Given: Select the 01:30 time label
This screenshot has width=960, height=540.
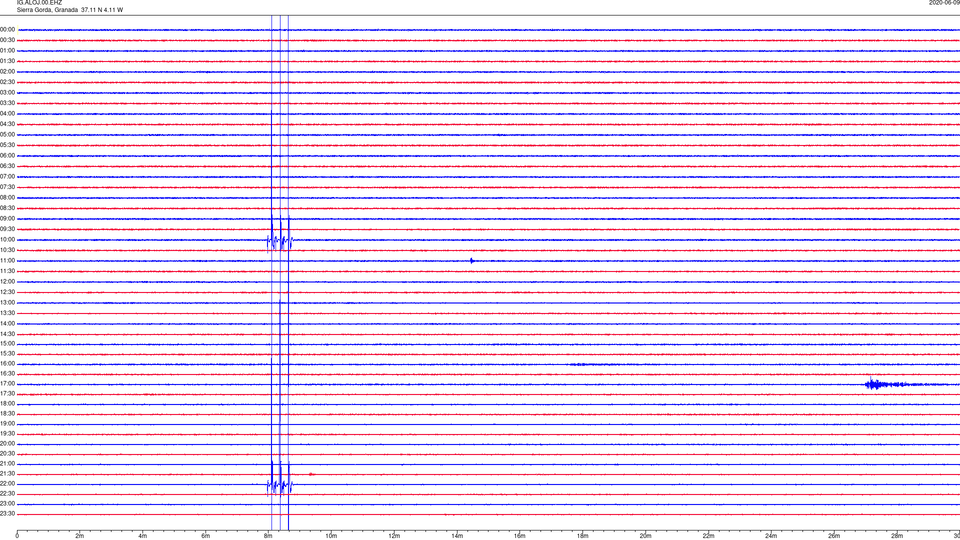Looking at the screenshot, I should [8, 61].
